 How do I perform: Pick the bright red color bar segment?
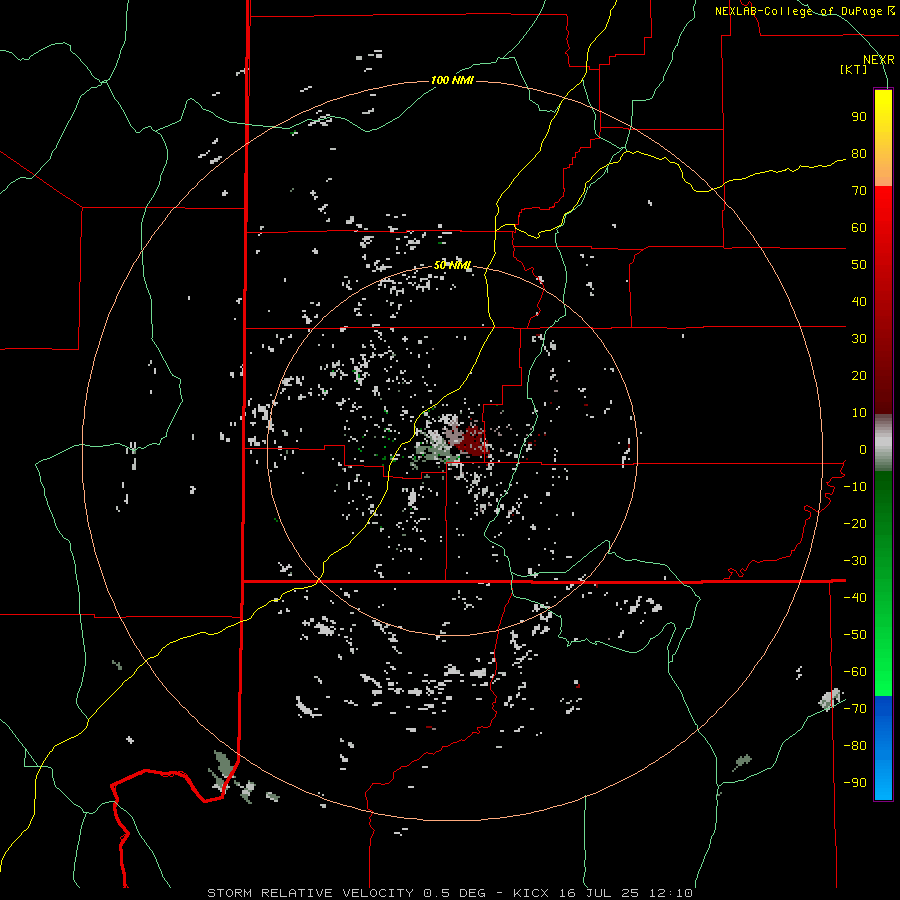883,212
